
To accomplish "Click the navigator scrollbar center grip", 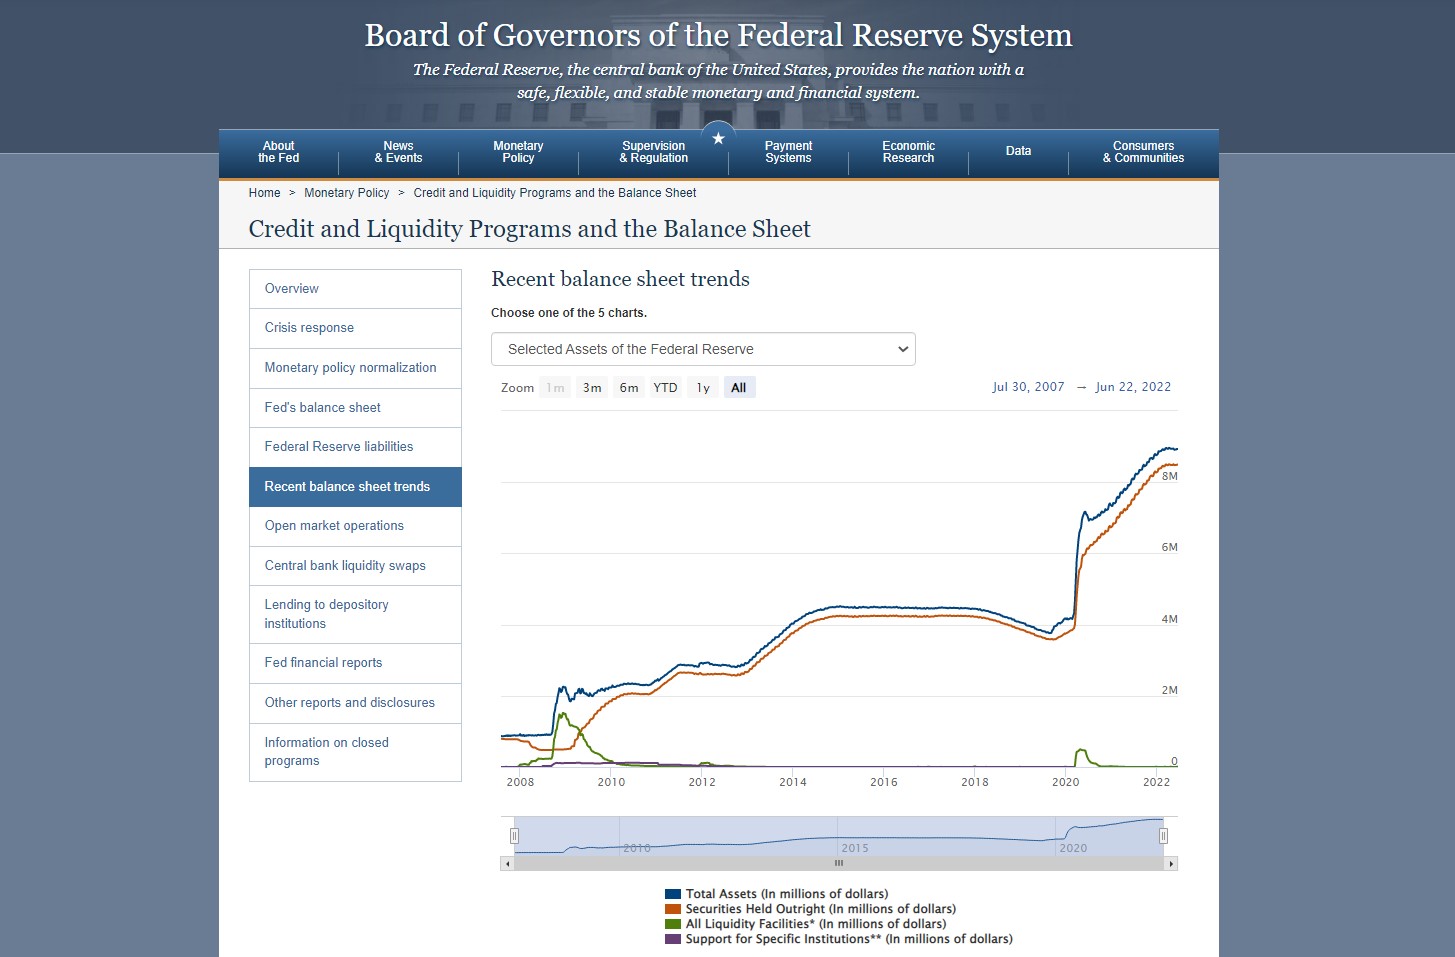I will [839, 863].
